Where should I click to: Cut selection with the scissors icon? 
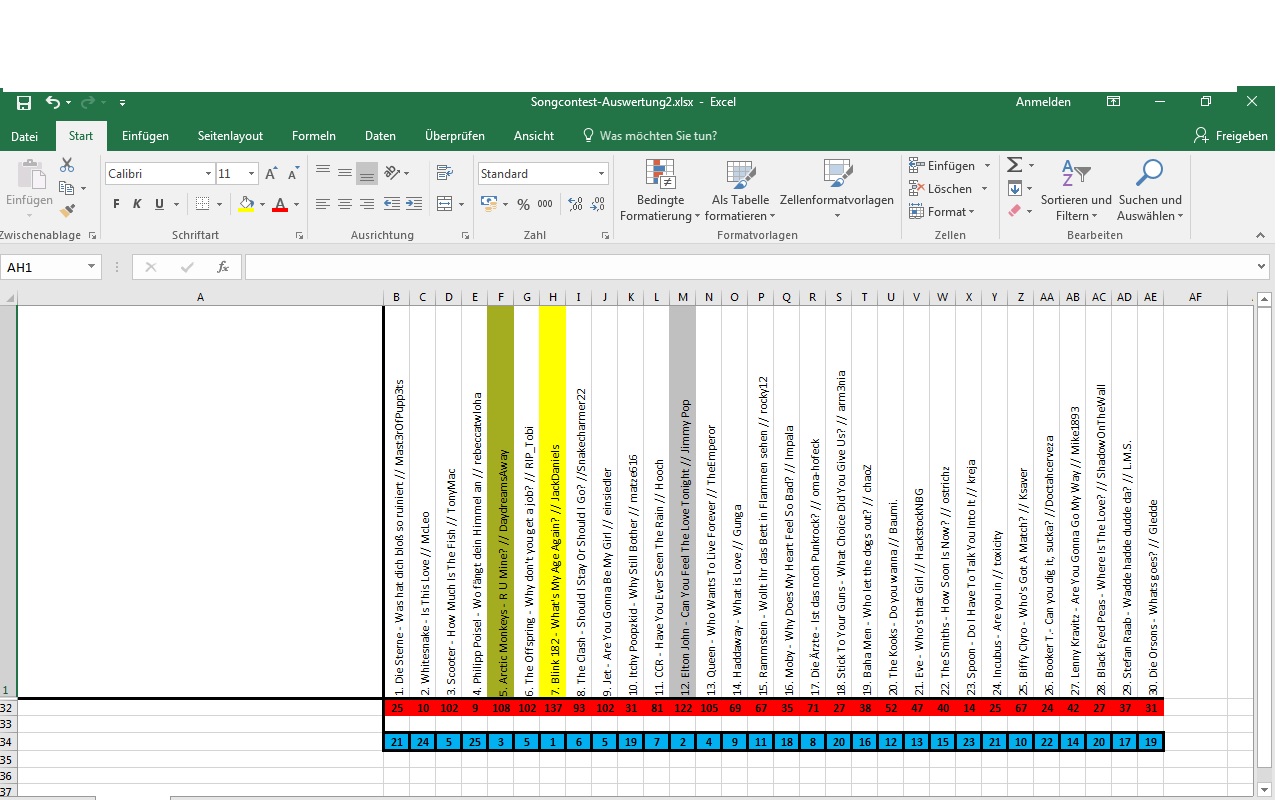click(x=67, y=165)
